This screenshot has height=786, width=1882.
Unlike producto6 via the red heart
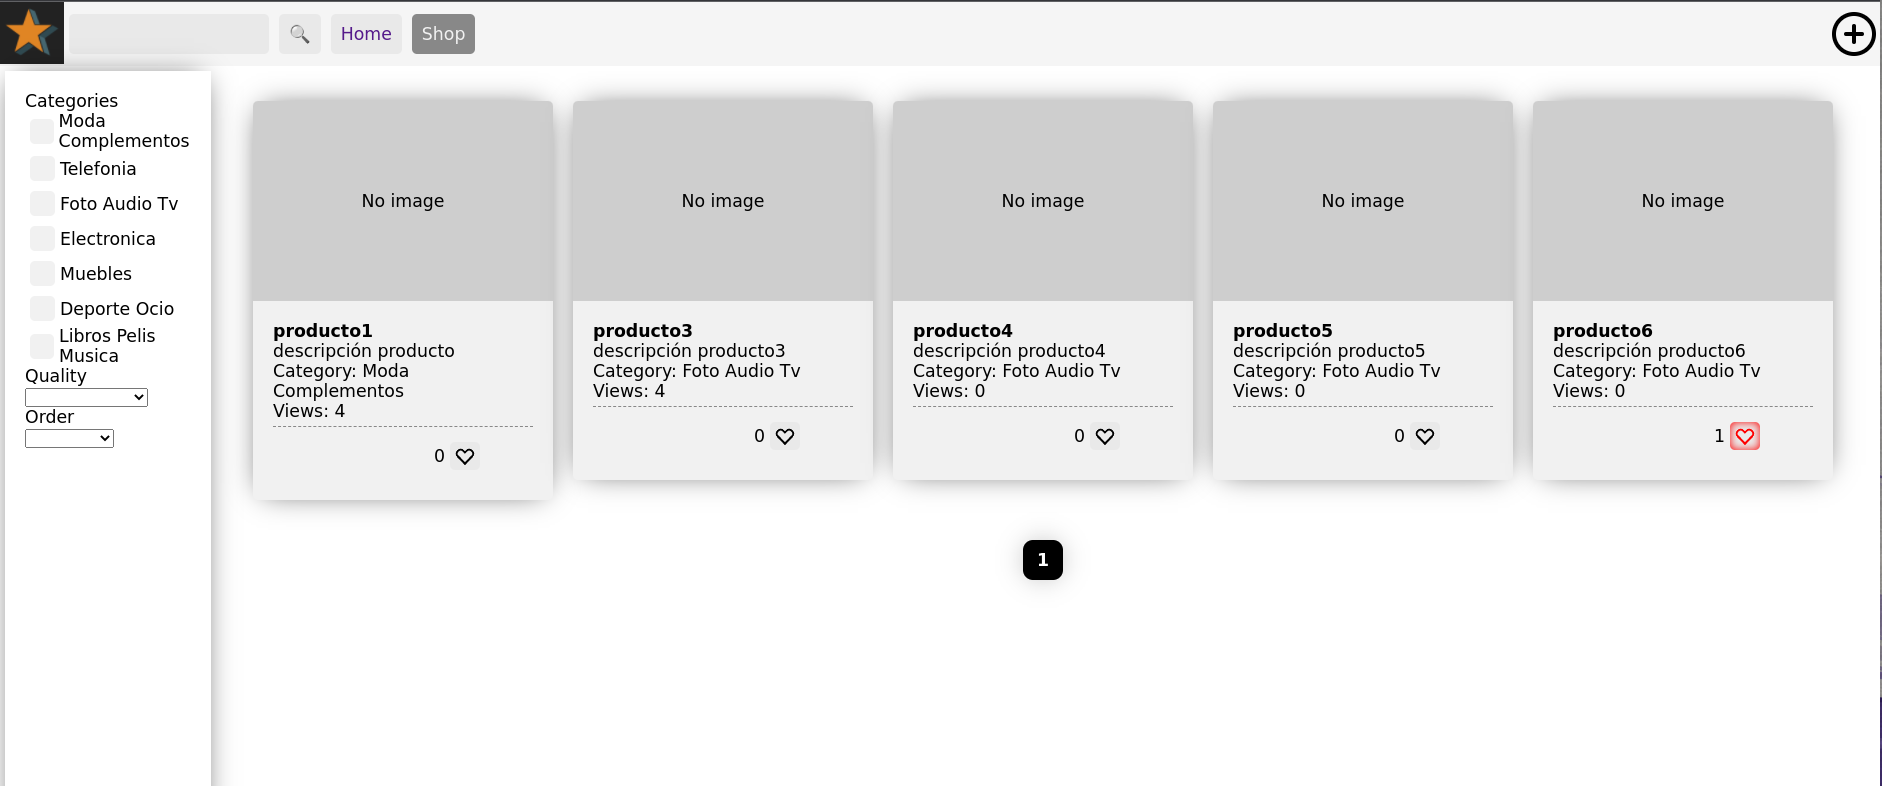click(x=1745, y=436)
